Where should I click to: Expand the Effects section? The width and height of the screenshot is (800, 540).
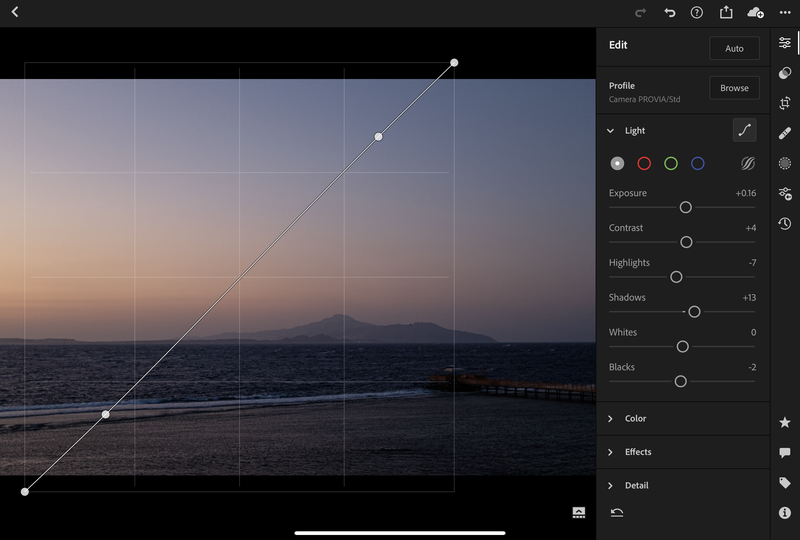(610, 452)
